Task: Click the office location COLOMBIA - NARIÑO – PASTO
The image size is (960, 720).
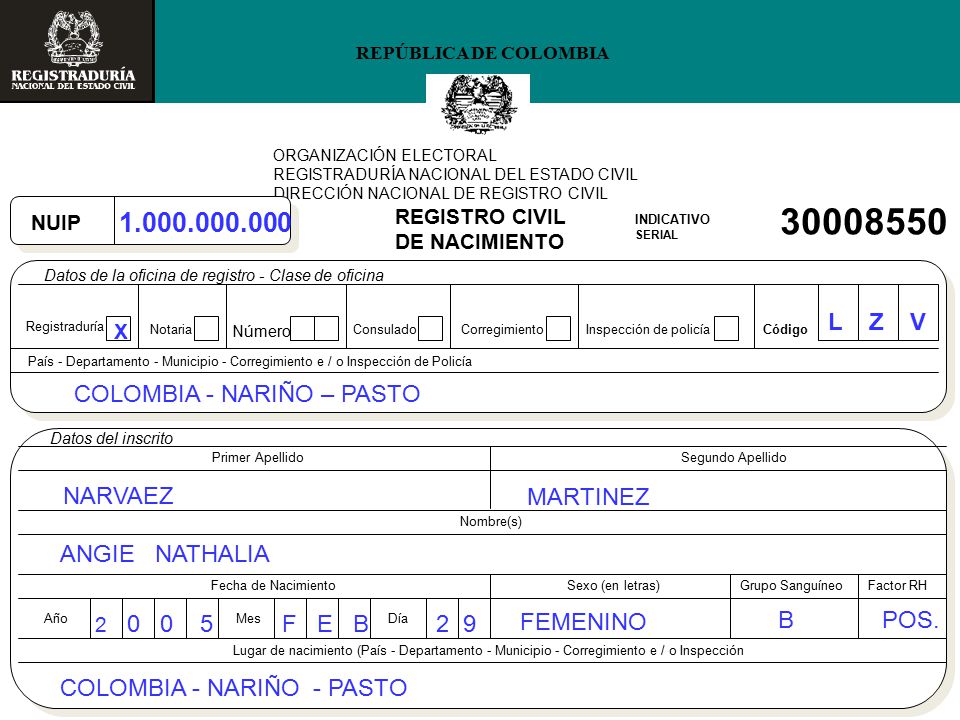Action: (x=247, y=394)
